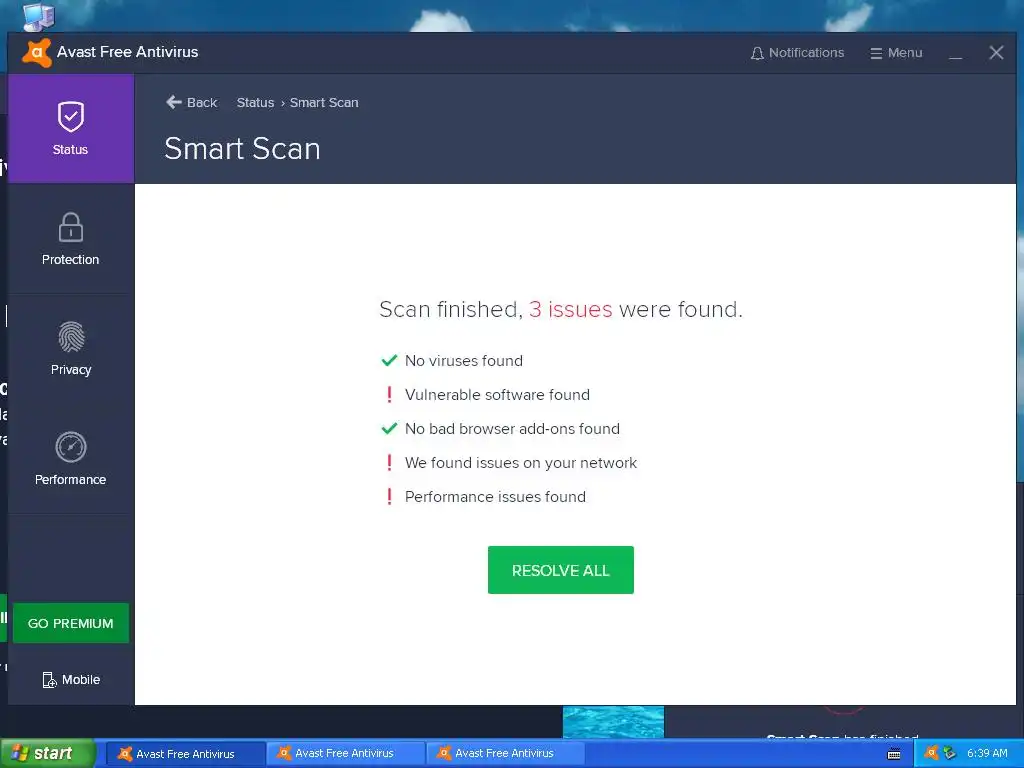
Task: Click the Avast logo in title bar
Action: (x=37, y=53)
